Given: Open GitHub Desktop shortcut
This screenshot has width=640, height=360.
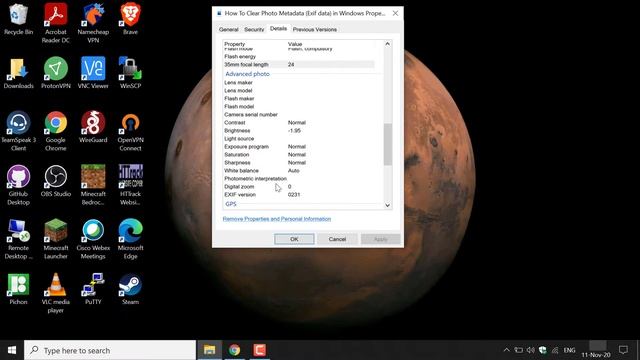Looking at the screenshot, I should pos(18,185).
